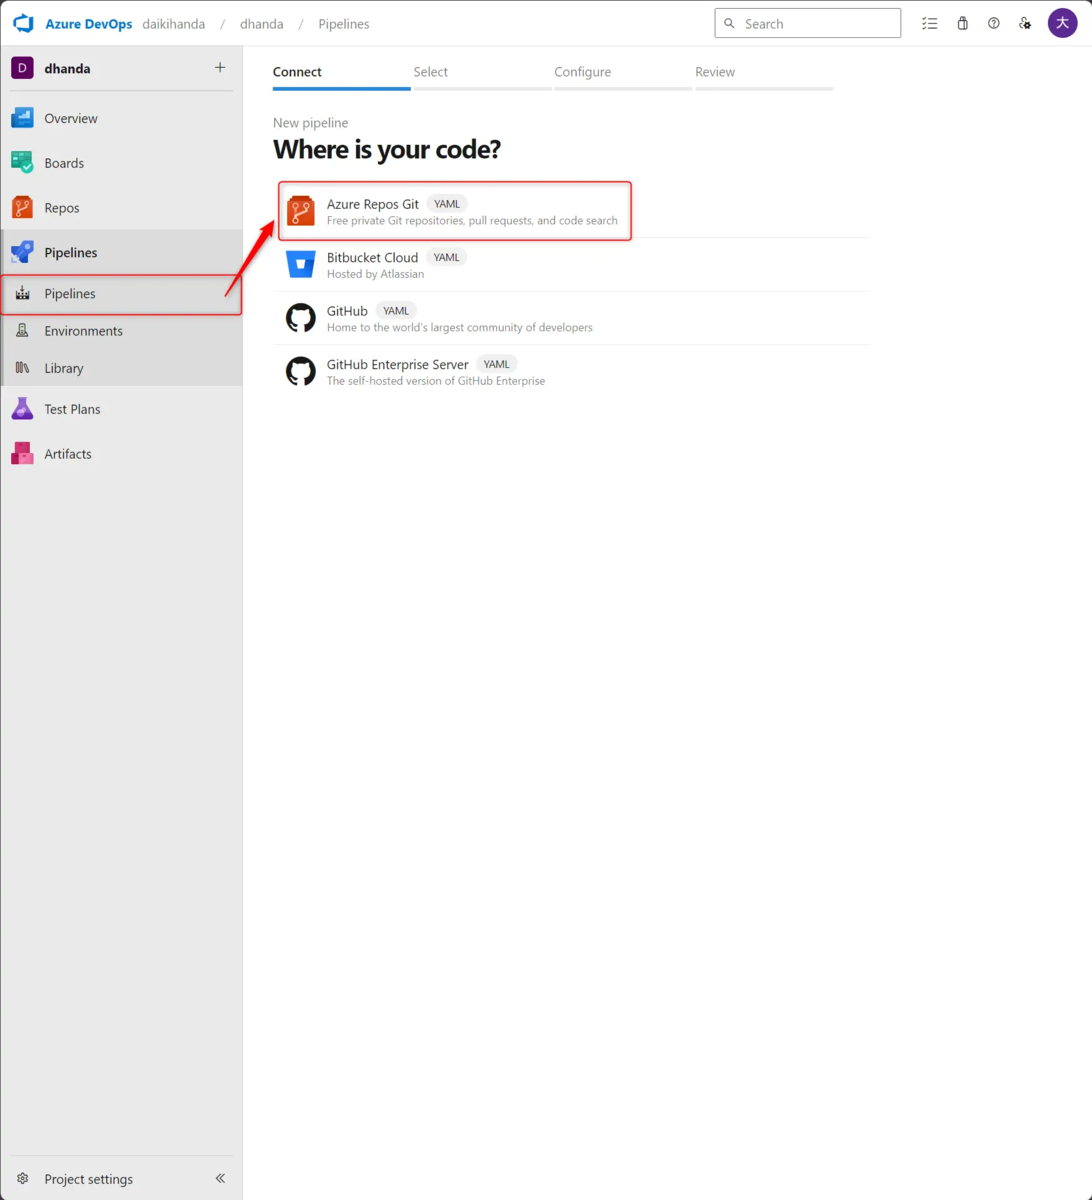Open Test Plans in the sidebar
The width and height of the screenshot is (1092, 1200).
pos(121,409)
